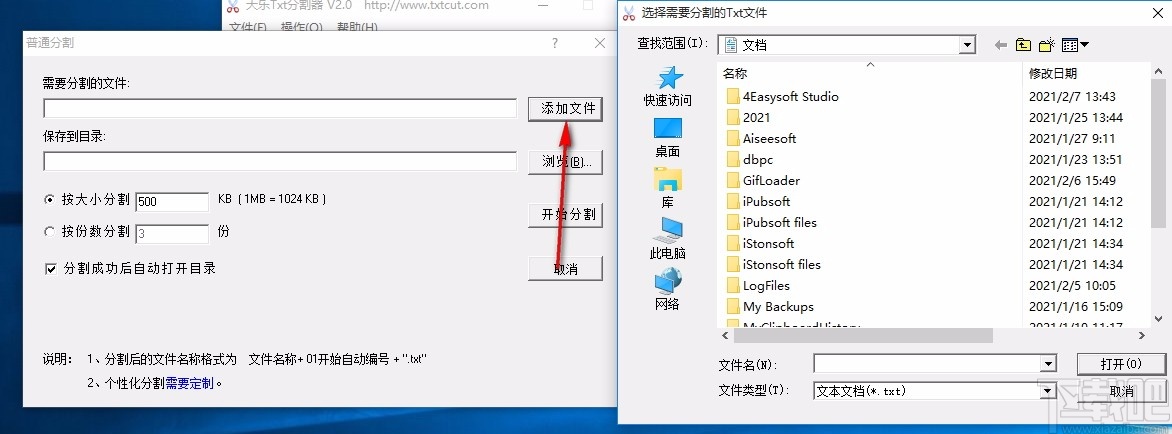Jump to Desktop (桌面) location

667,138
